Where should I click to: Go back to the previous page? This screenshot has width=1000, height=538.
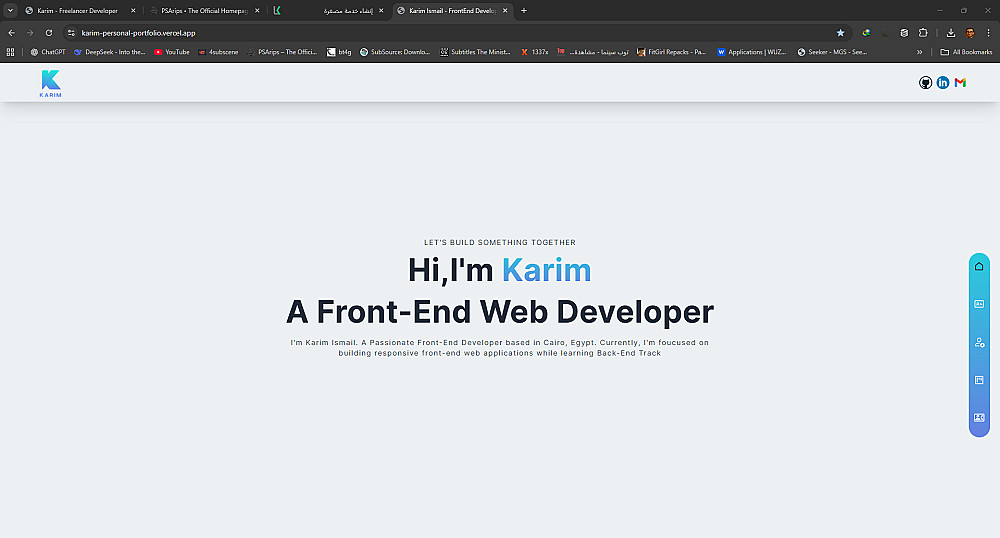tap(11, 33)
